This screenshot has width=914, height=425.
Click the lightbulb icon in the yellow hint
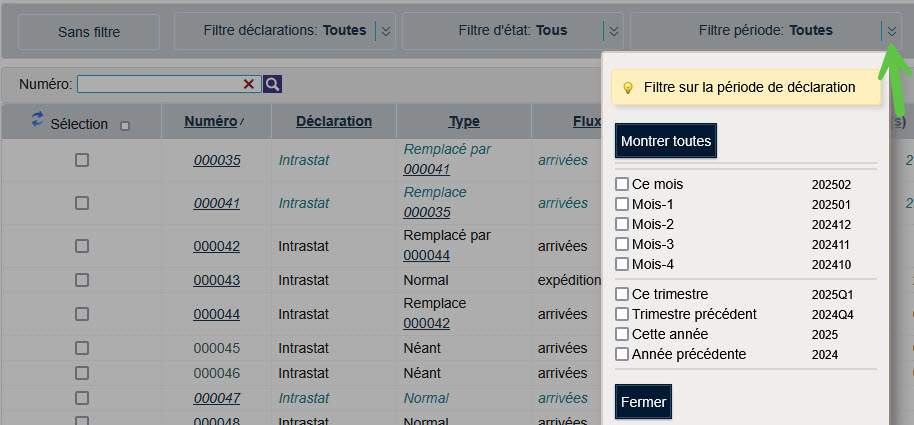[x=628, y=88]
